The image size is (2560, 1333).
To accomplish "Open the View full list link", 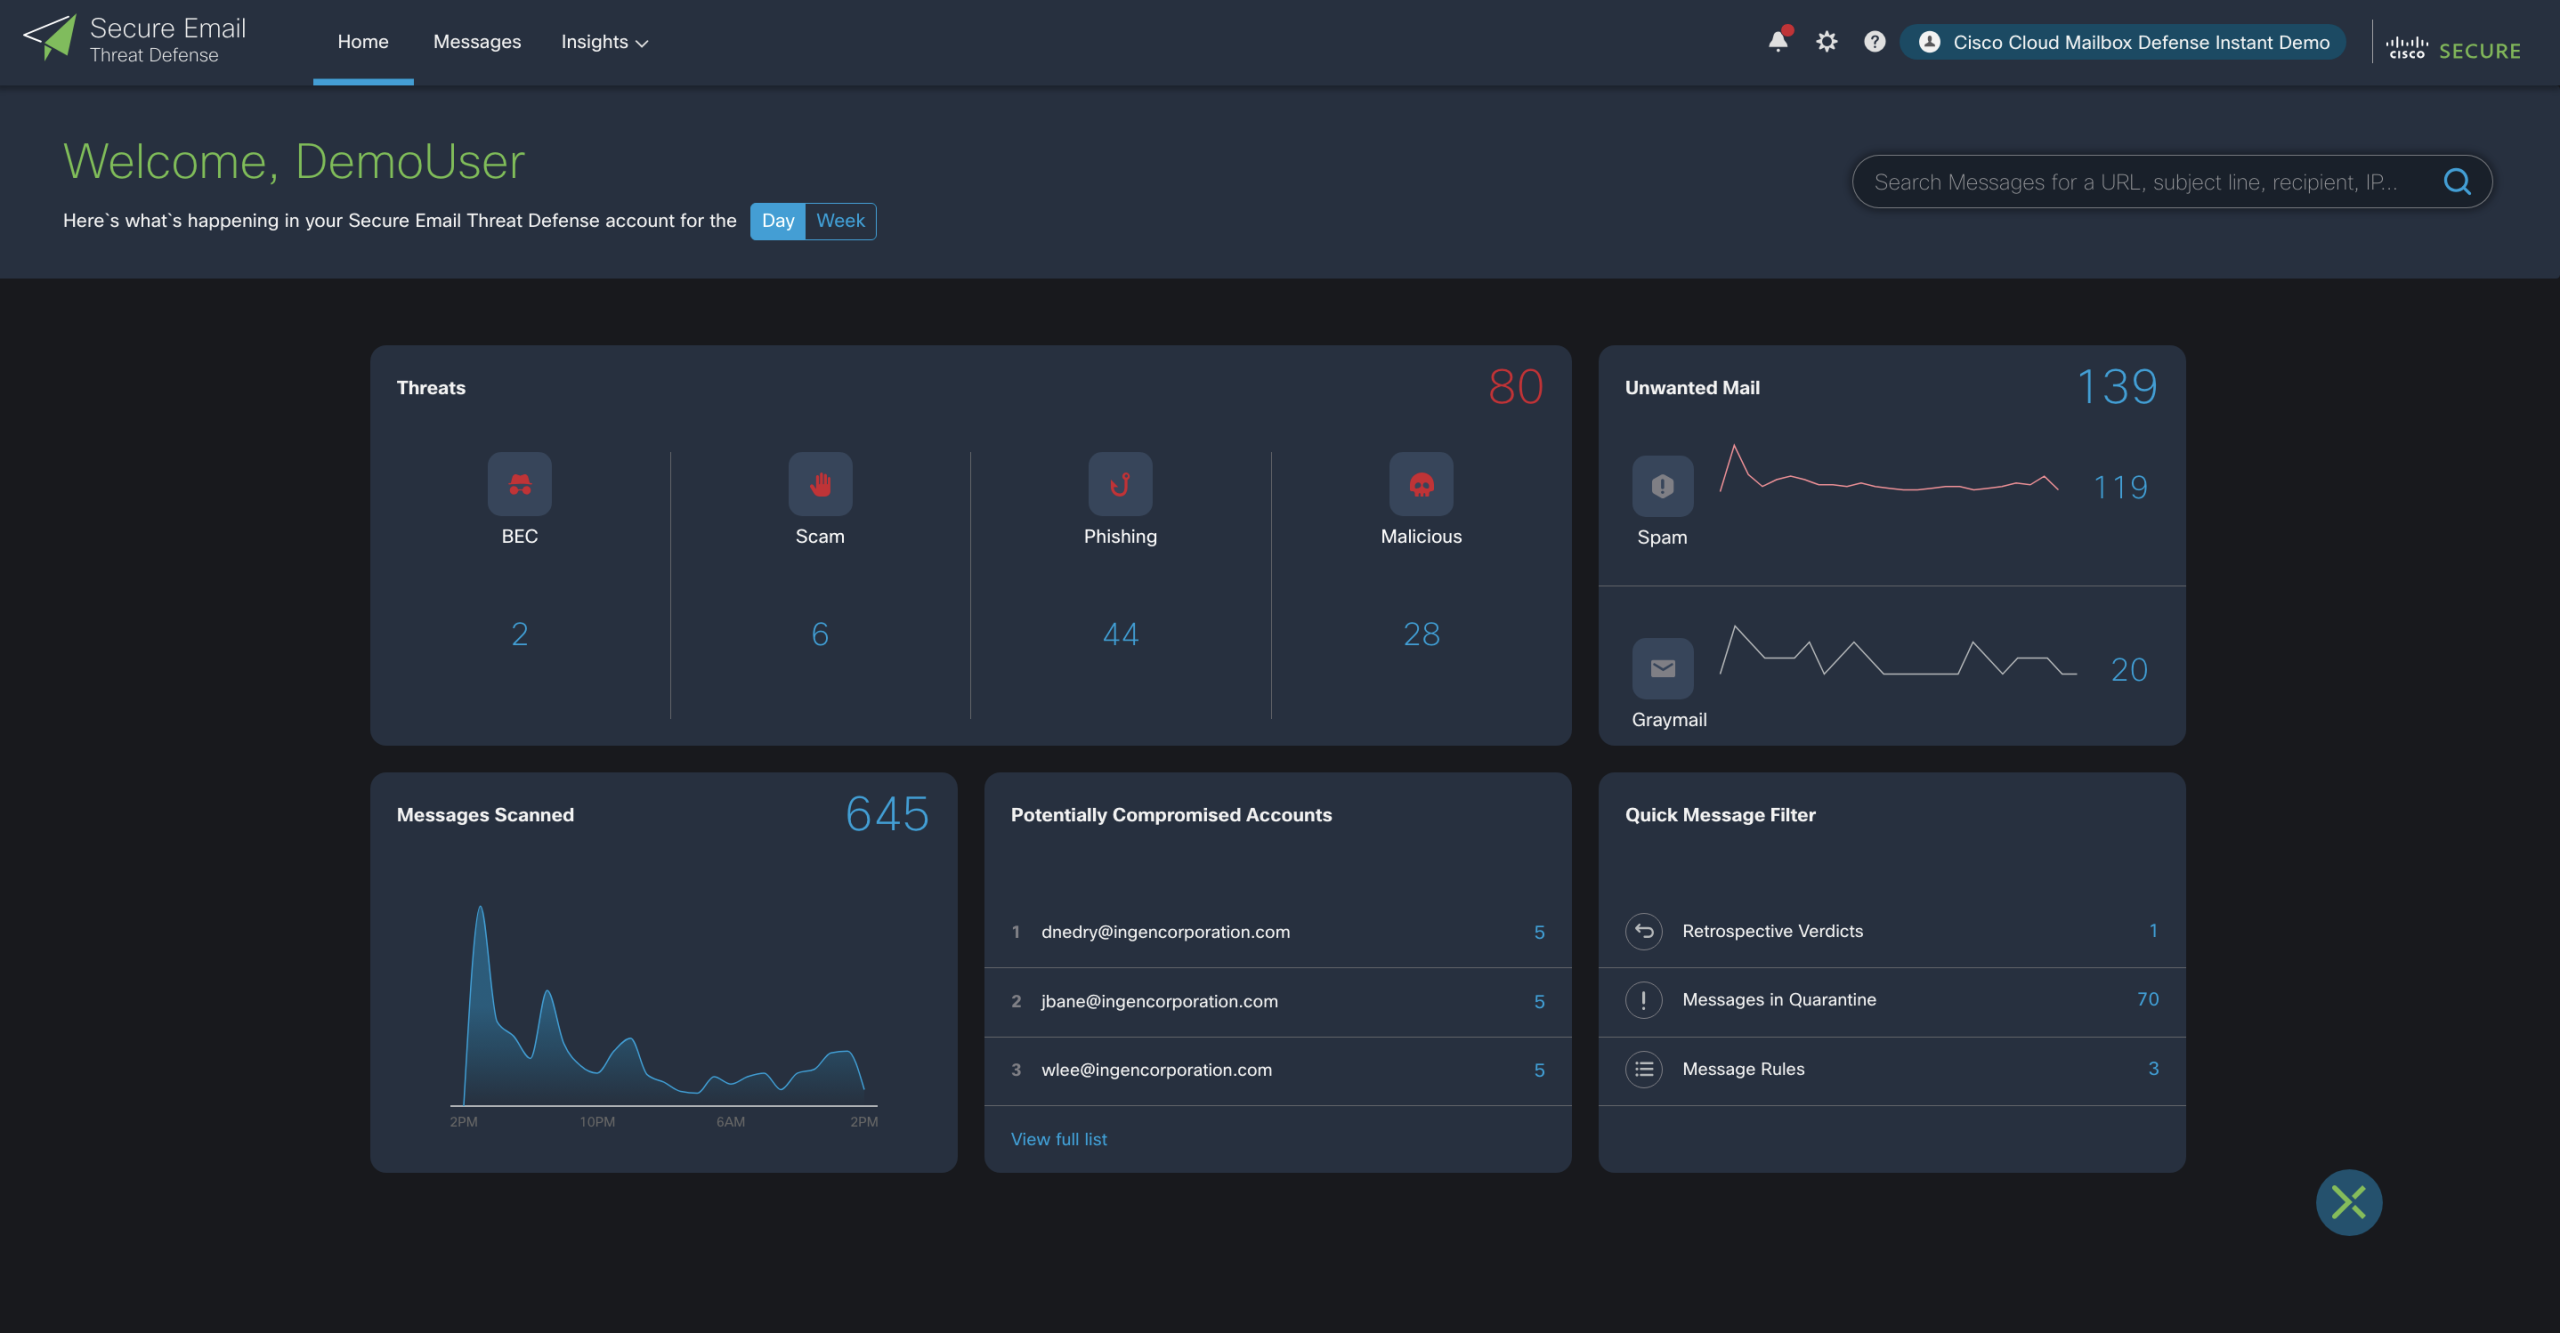I will tap(1059, 1139).
